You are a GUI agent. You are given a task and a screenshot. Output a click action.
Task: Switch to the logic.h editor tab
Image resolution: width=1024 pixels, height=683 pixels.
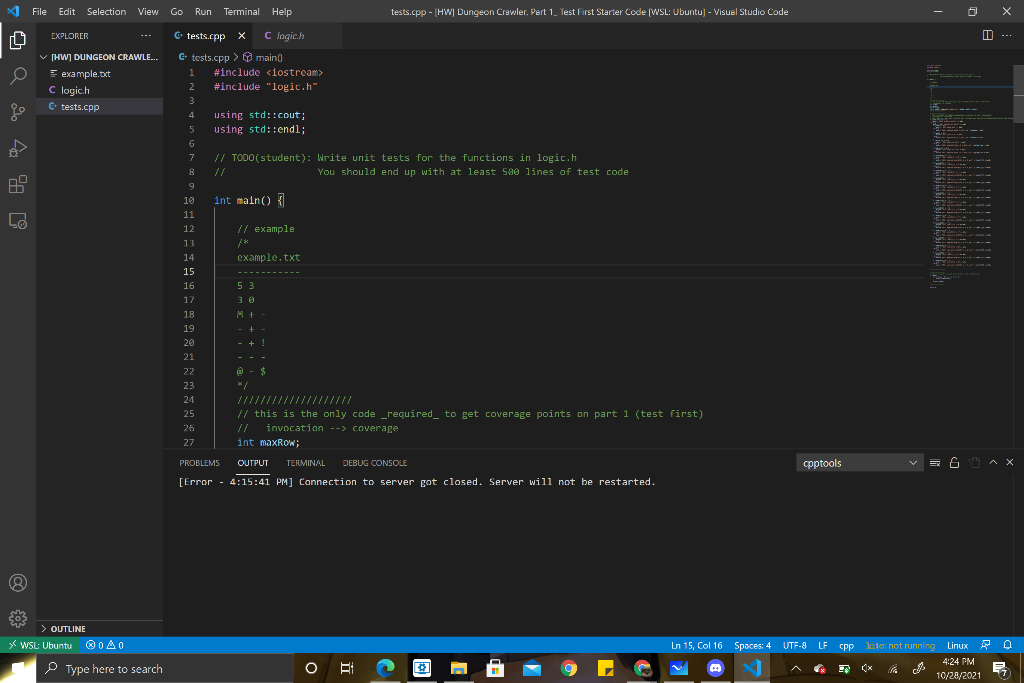[x=285, y=36]
